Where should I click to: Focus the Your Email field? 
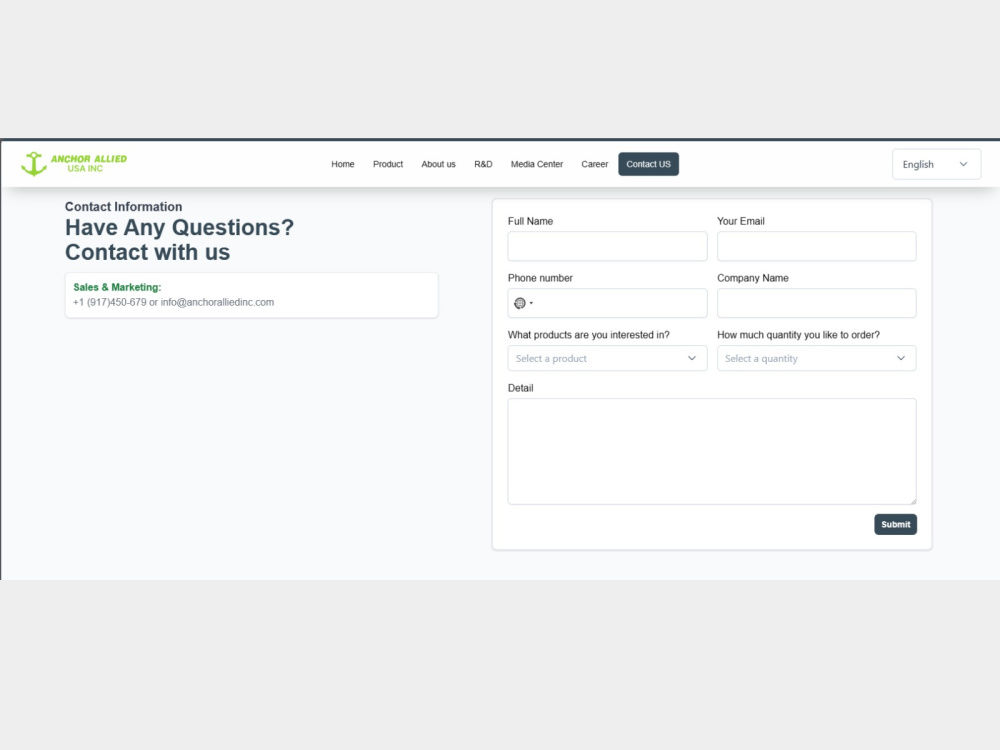tap(816, 246)
